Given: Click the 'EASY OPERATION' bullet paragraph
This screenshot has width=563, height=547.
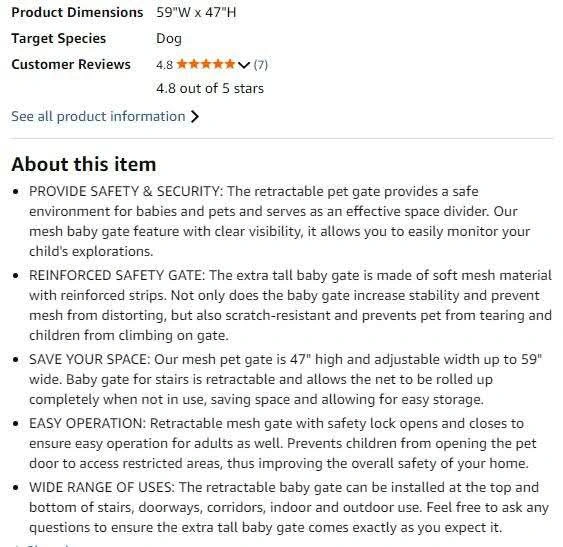Looking at the screenshot, I should coord(283,443).
